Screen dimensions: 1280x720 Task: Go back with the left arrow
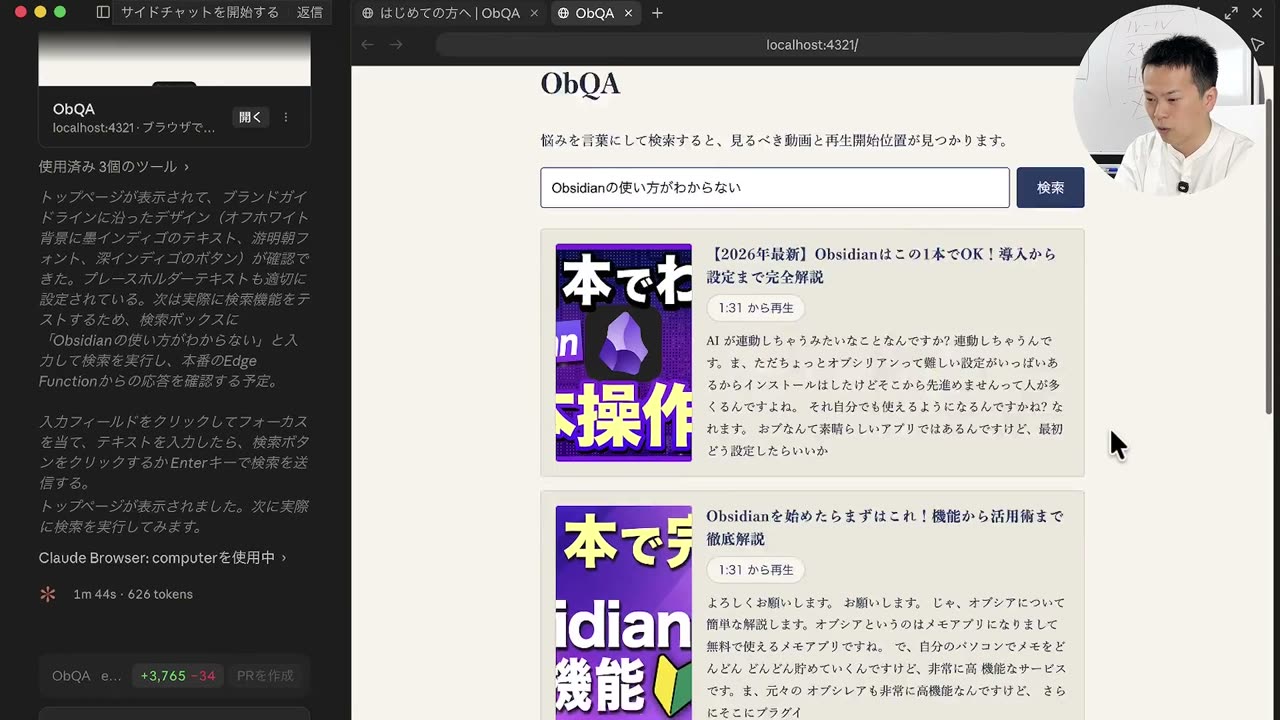click(367, 44)
